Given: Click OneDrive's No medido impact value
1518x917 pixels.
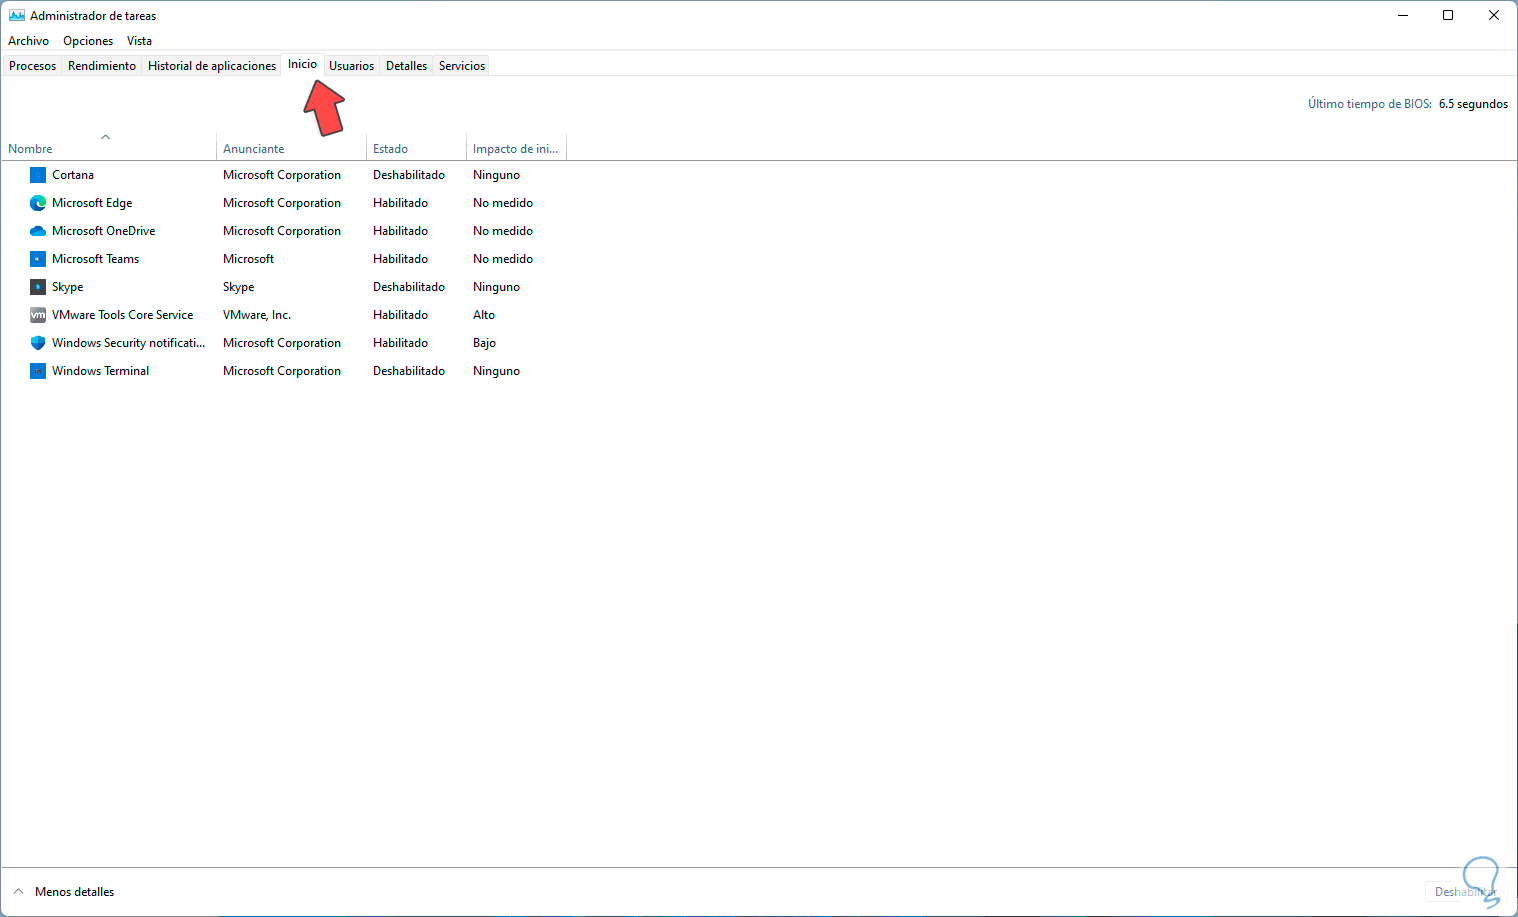Looking at the screenshot, I should point(503,231).
